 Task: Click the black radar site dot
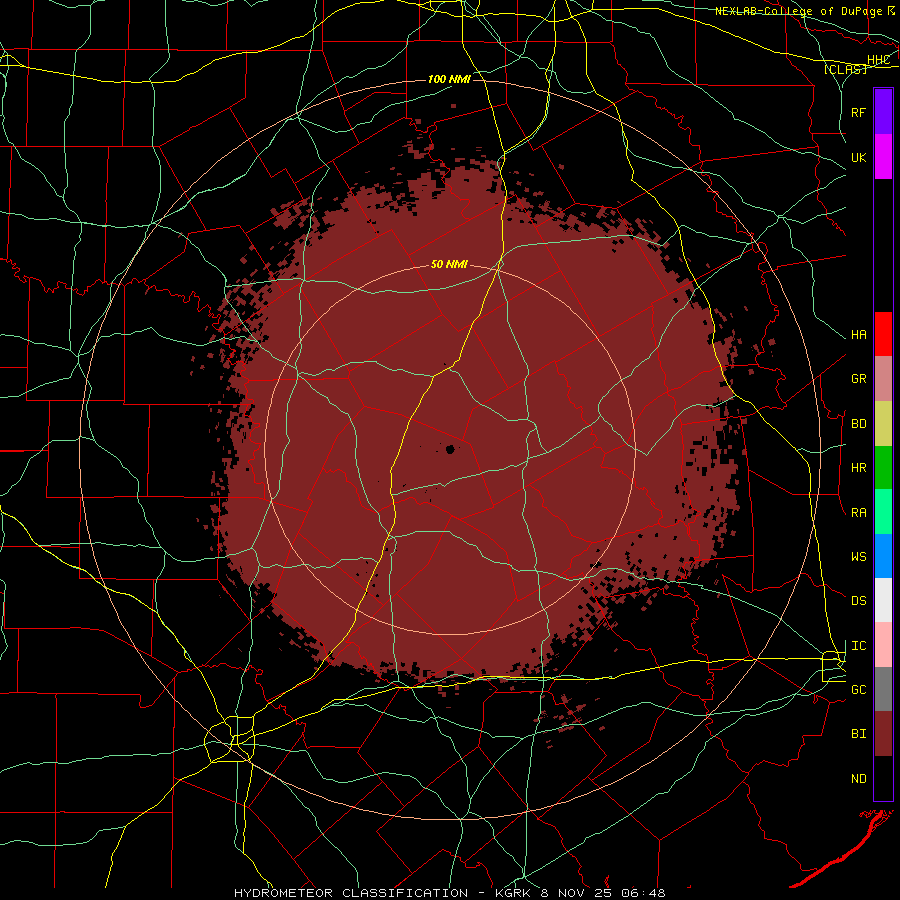tap(451, 449)
